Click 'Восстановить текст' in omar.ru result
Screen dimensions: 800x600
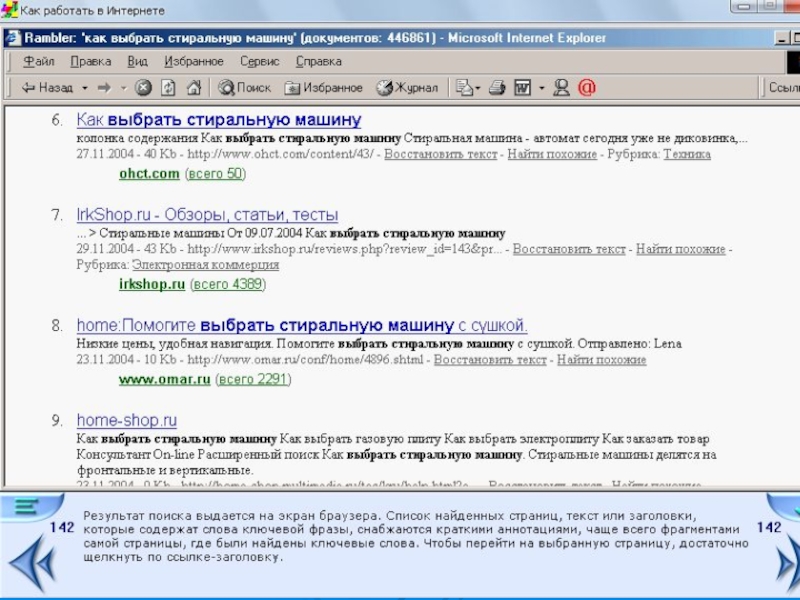pos(490,360)
